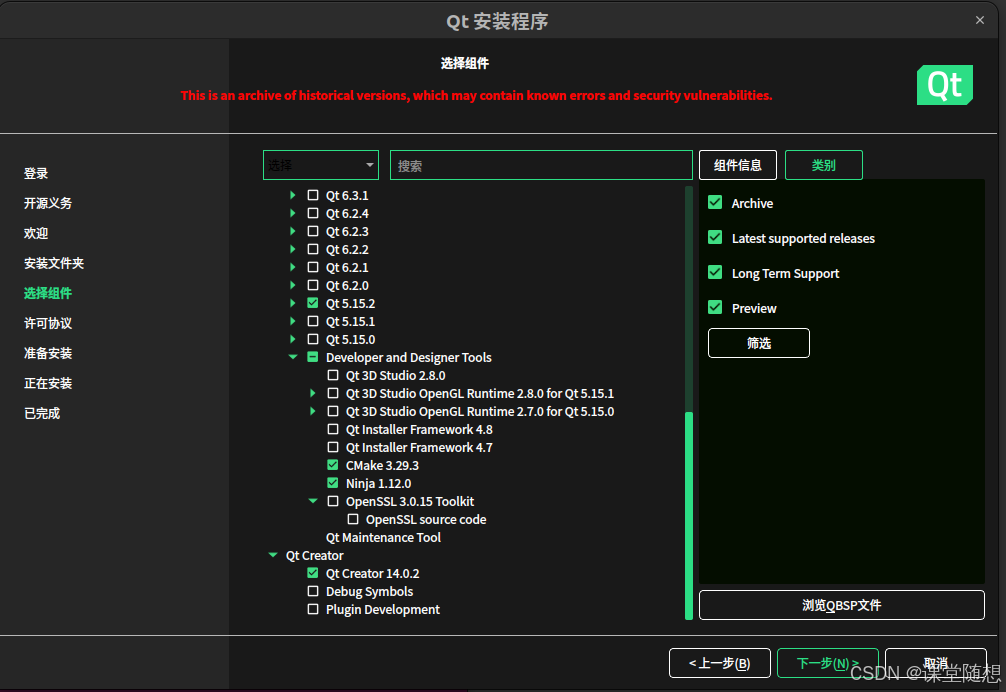Expand the Qt 5.15.2 tree node
This screenshot has height=692, width=1006.
293,303
